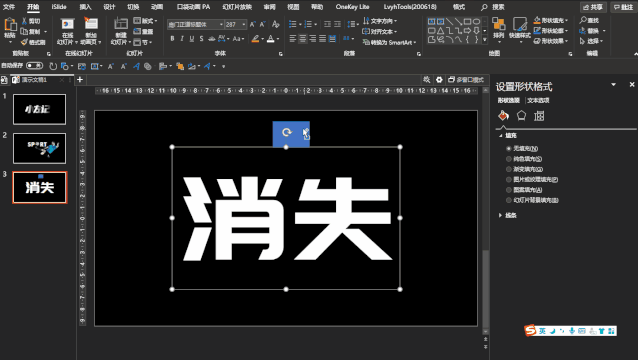Open format pane options dropdown arrow
The image size is (638, 360).
point(613,85)
